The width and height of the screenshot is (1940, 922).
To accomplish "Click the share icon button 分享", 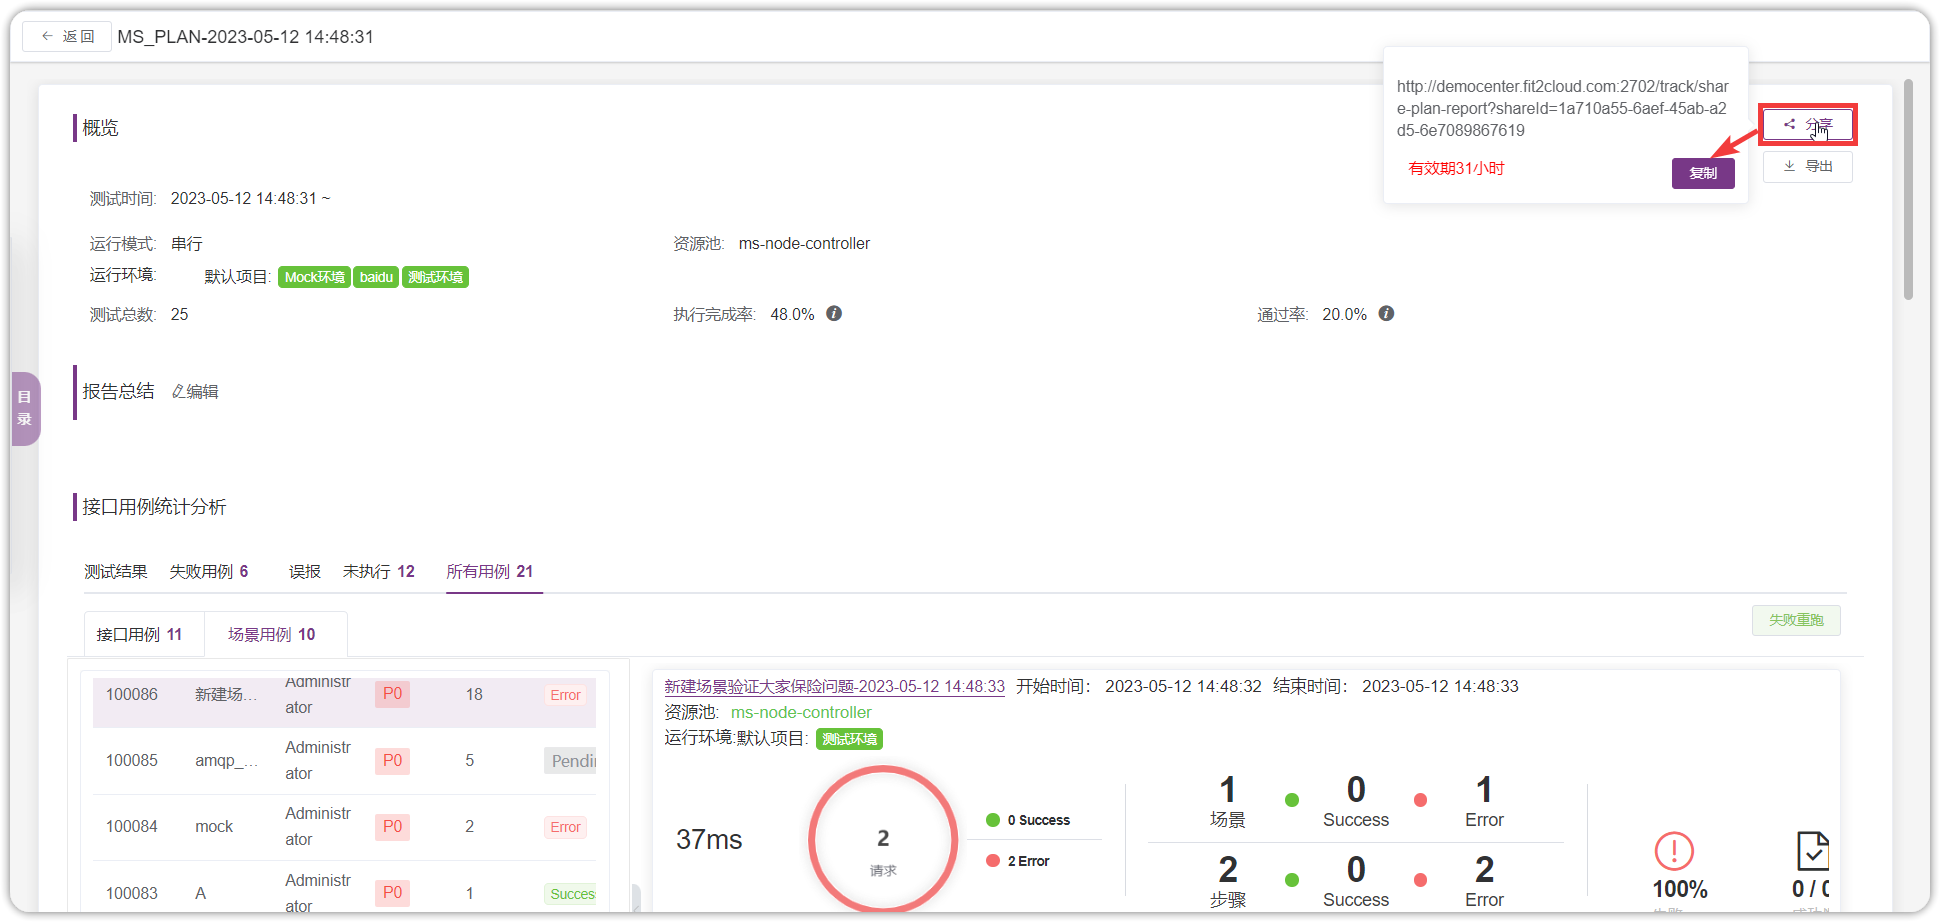I will click(1807, 125).
